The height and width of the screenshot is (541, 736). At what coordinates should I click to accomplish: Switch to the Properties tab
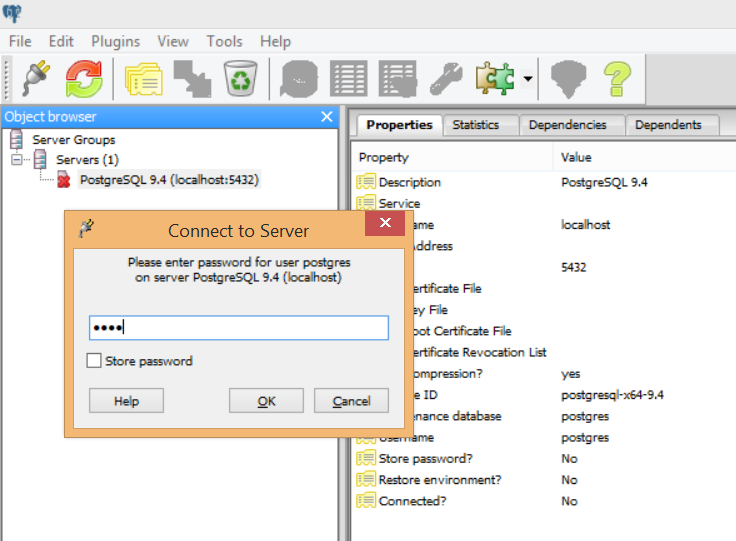[x=399, y=125]
